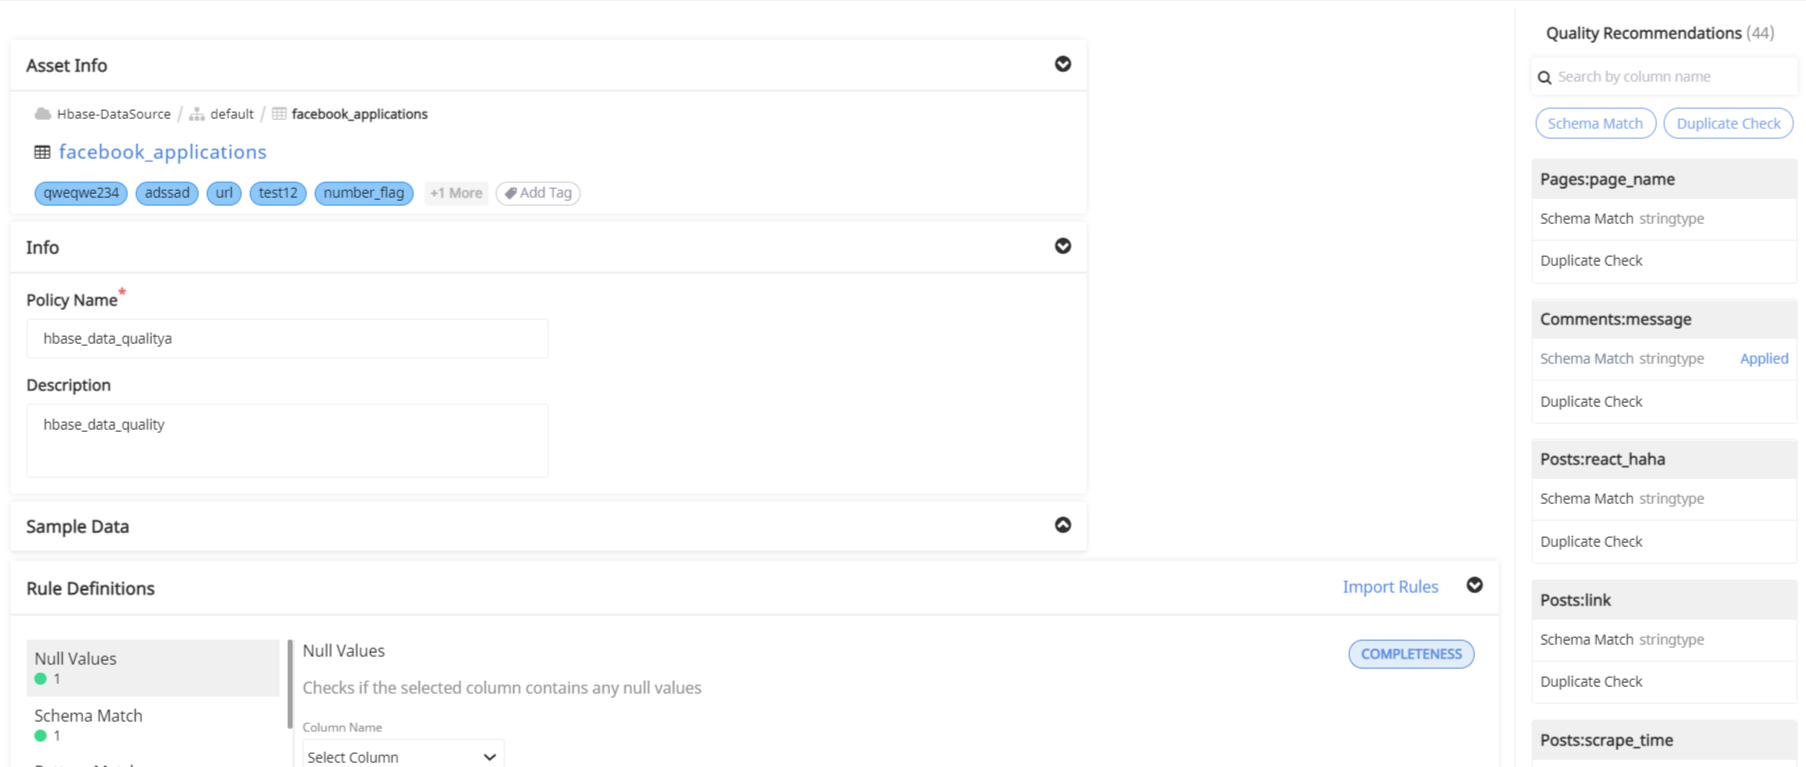Click the search magnifier icon
Screen dimensions: 1806x767
coord(1545,77)
